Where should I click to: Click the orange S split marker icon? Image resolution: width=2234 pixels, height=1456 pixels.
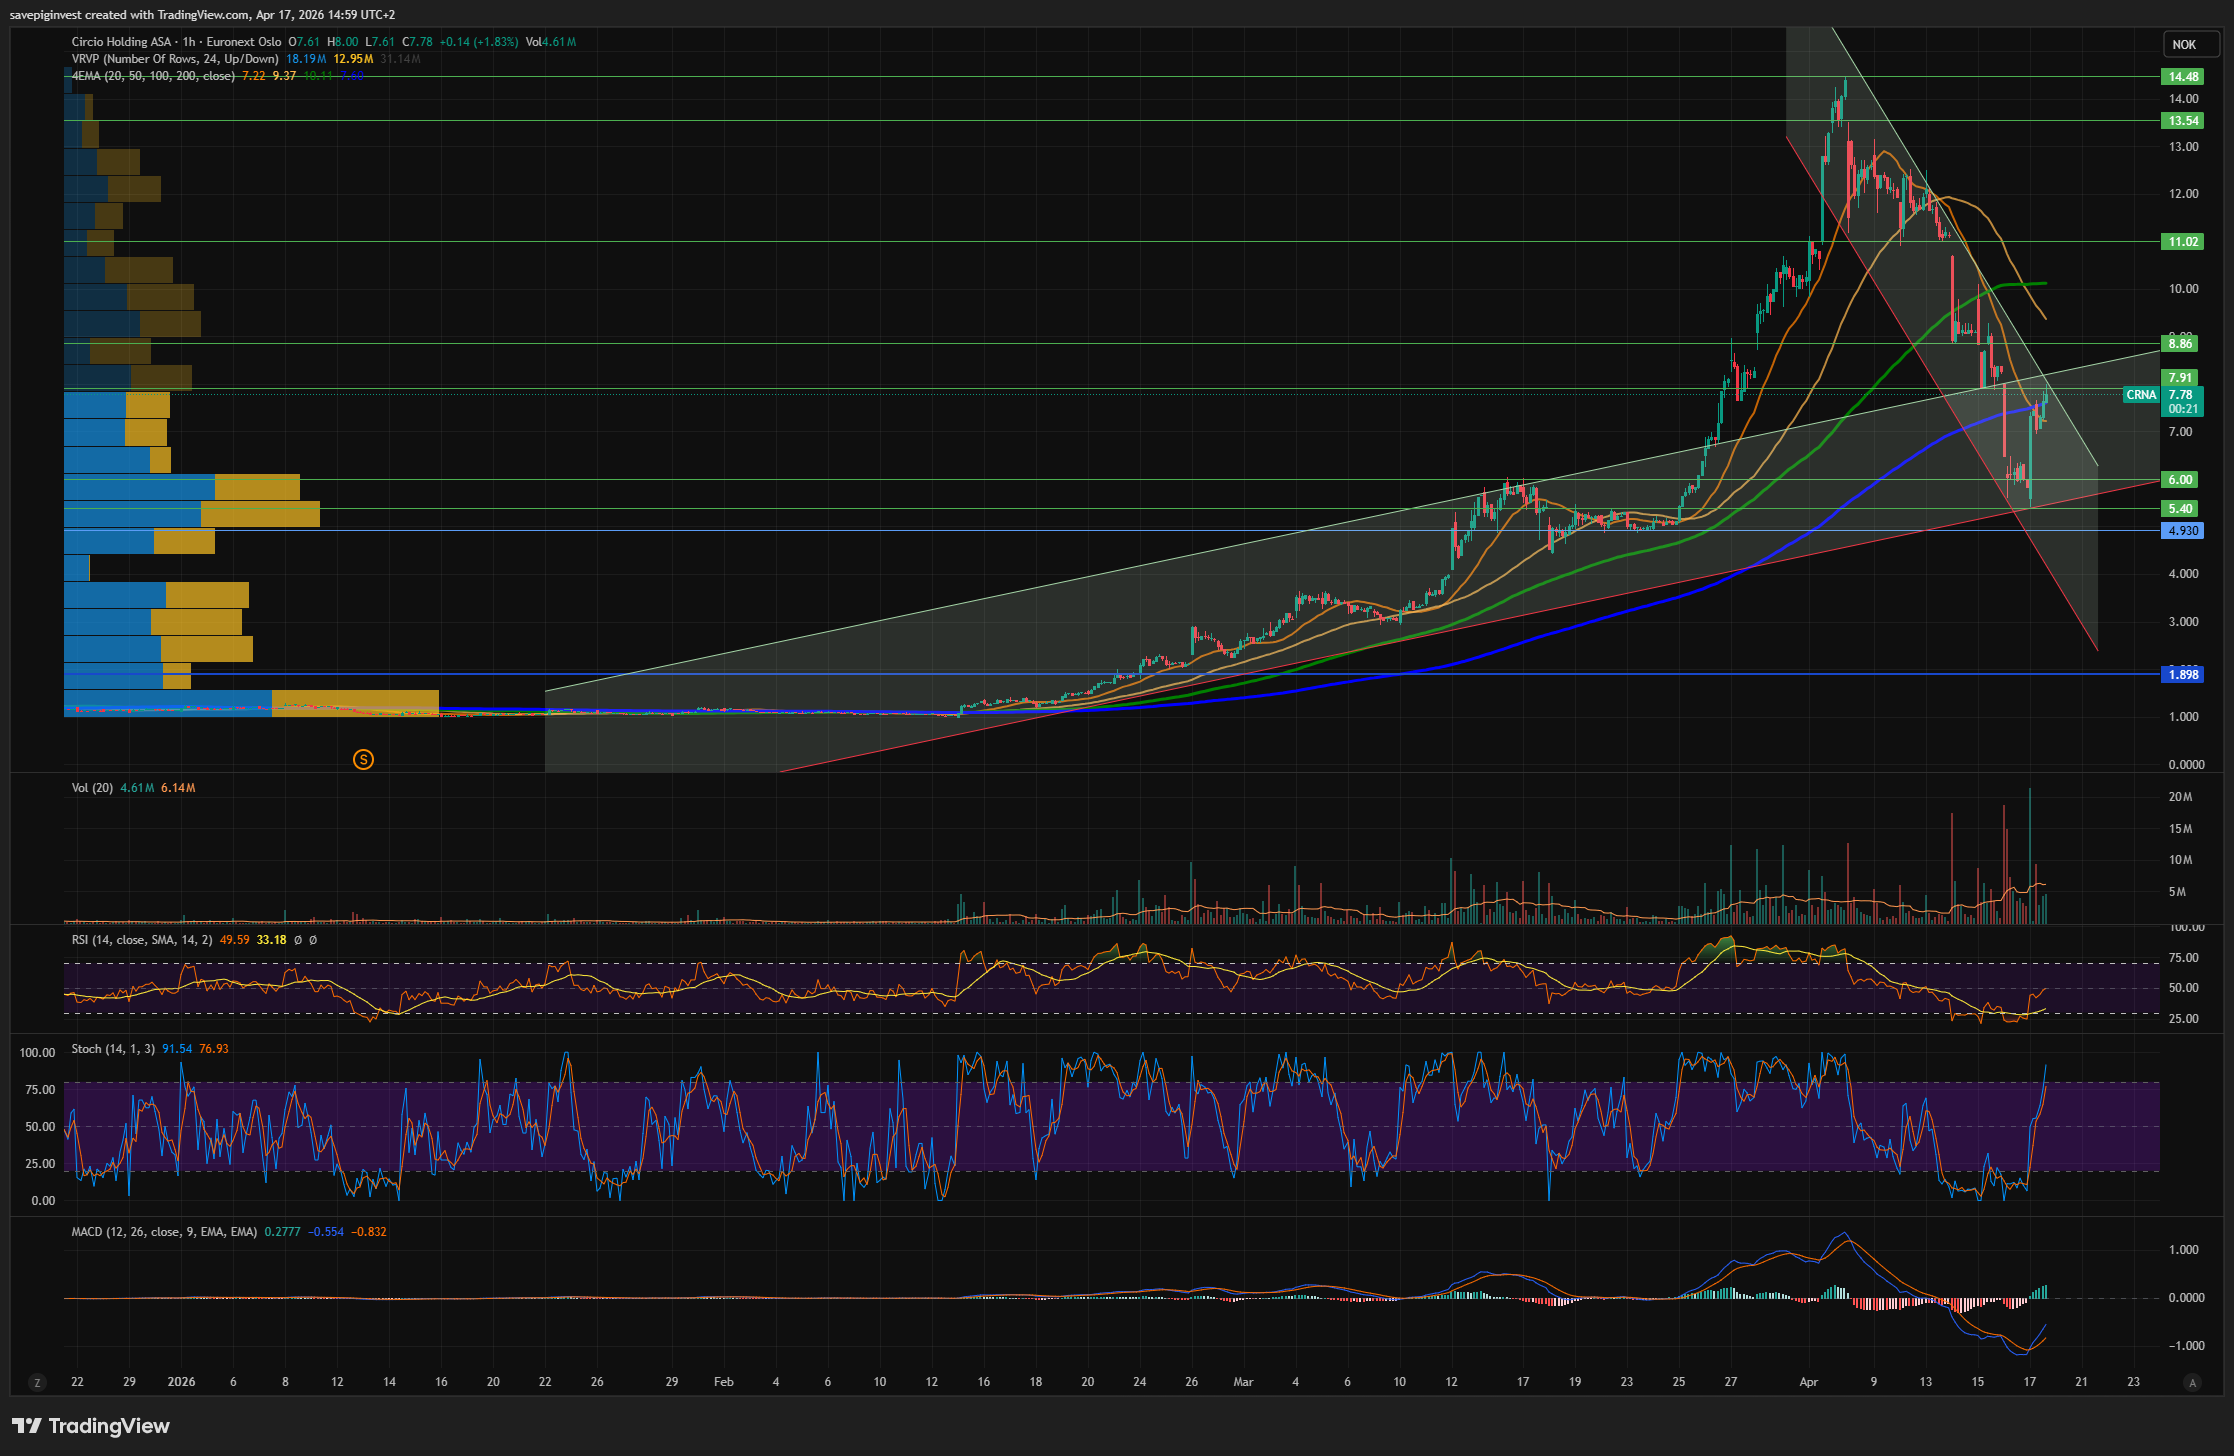point(363,760)
